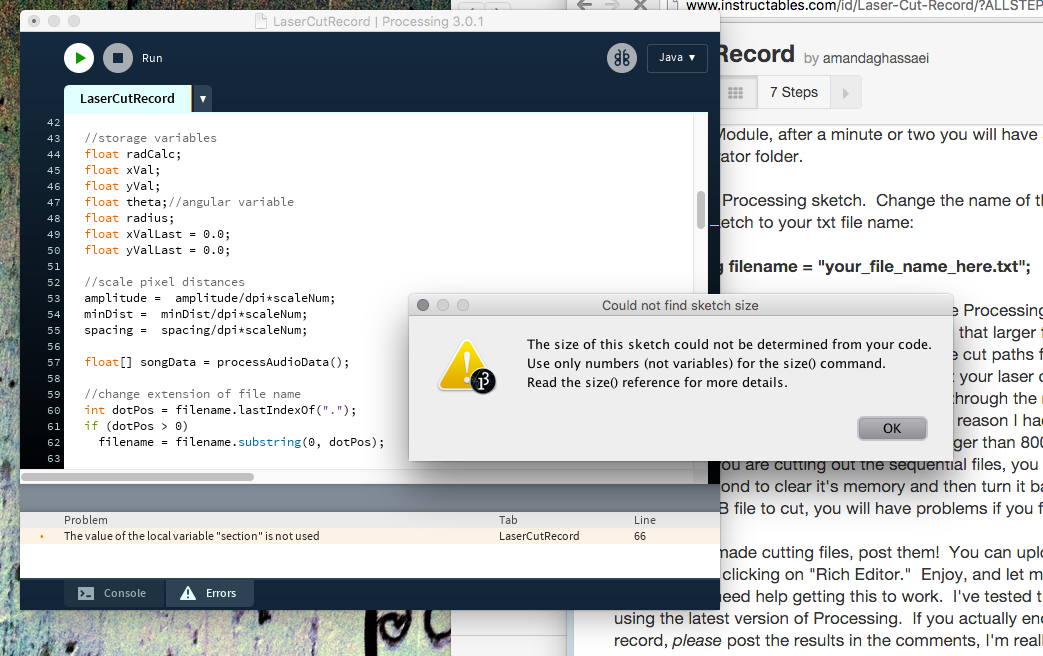
Task: Click OK in the sketch size dialog
Action: 892,428
